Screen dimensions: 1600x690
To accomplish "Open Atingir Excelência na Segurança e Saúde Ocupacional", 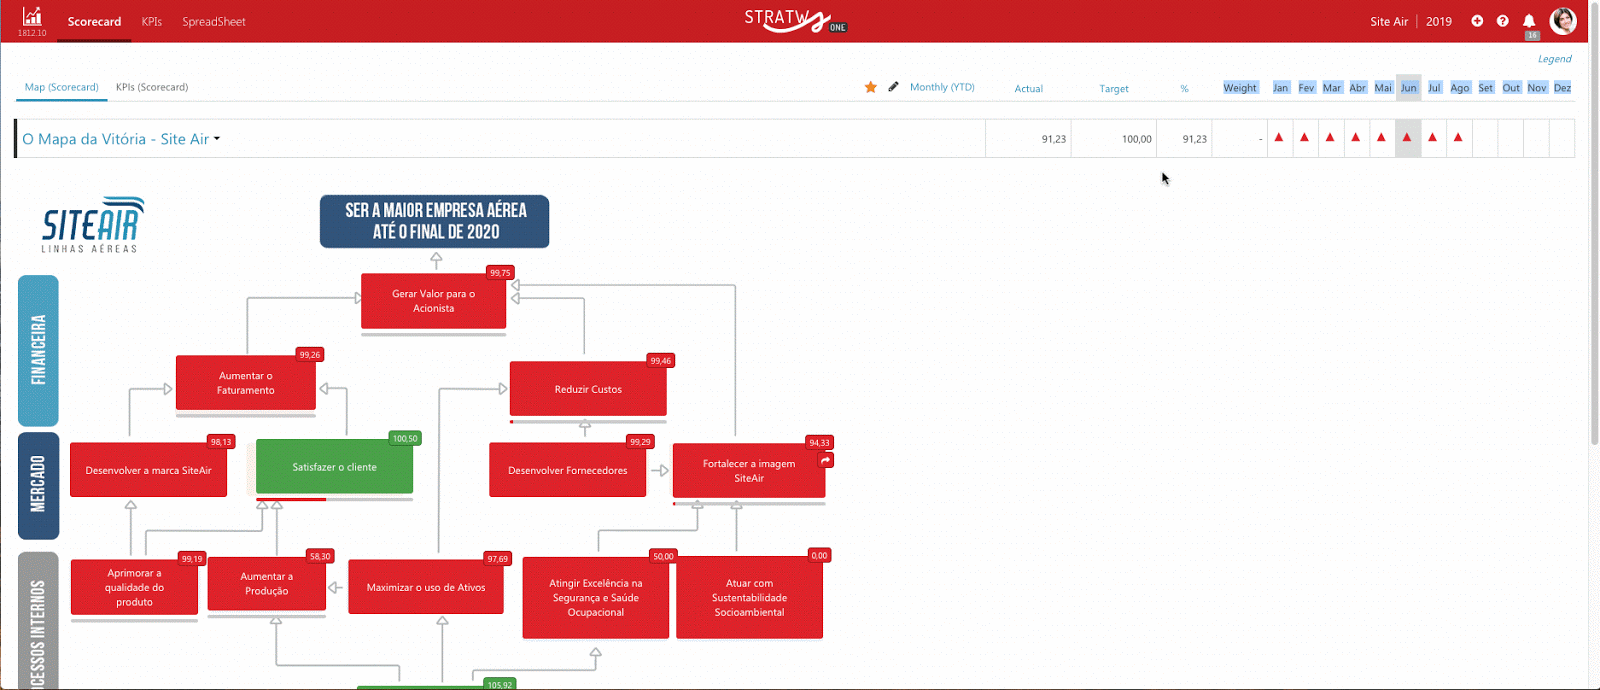I will coord(596,598).
